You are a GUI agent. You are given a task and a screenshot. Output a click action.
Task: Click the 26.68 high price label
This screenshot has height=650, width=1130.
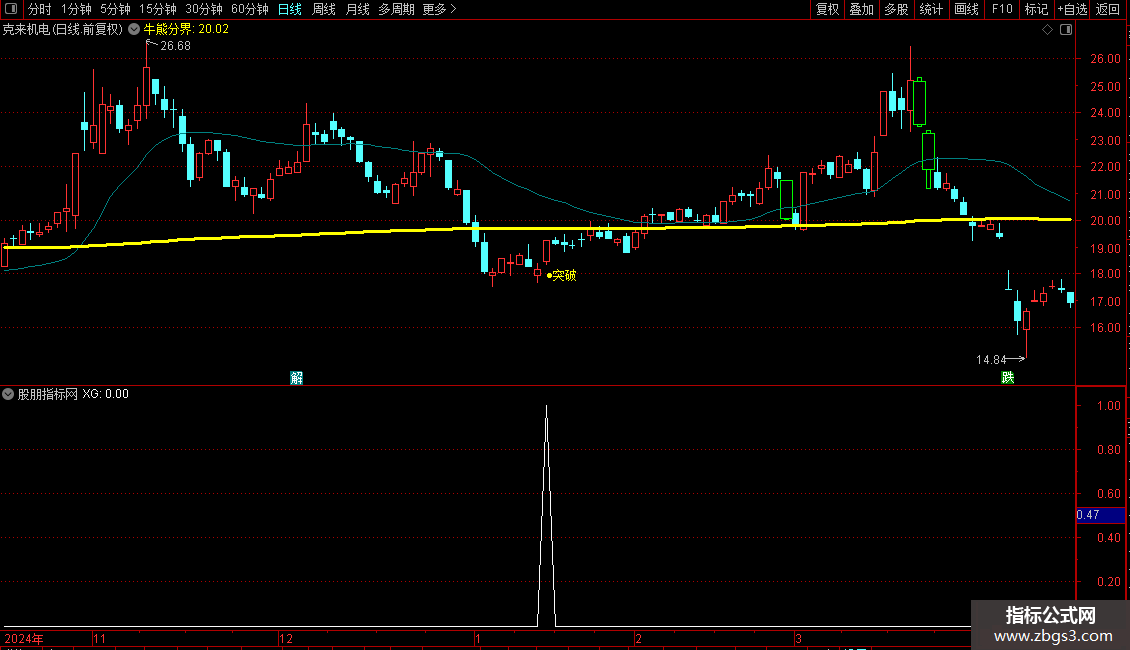coord(175,45)
